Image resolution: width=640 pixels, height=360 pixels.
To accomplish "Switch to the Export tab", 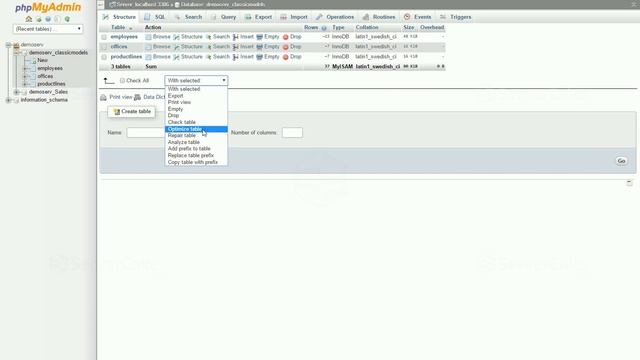I will tap(259, 17).
